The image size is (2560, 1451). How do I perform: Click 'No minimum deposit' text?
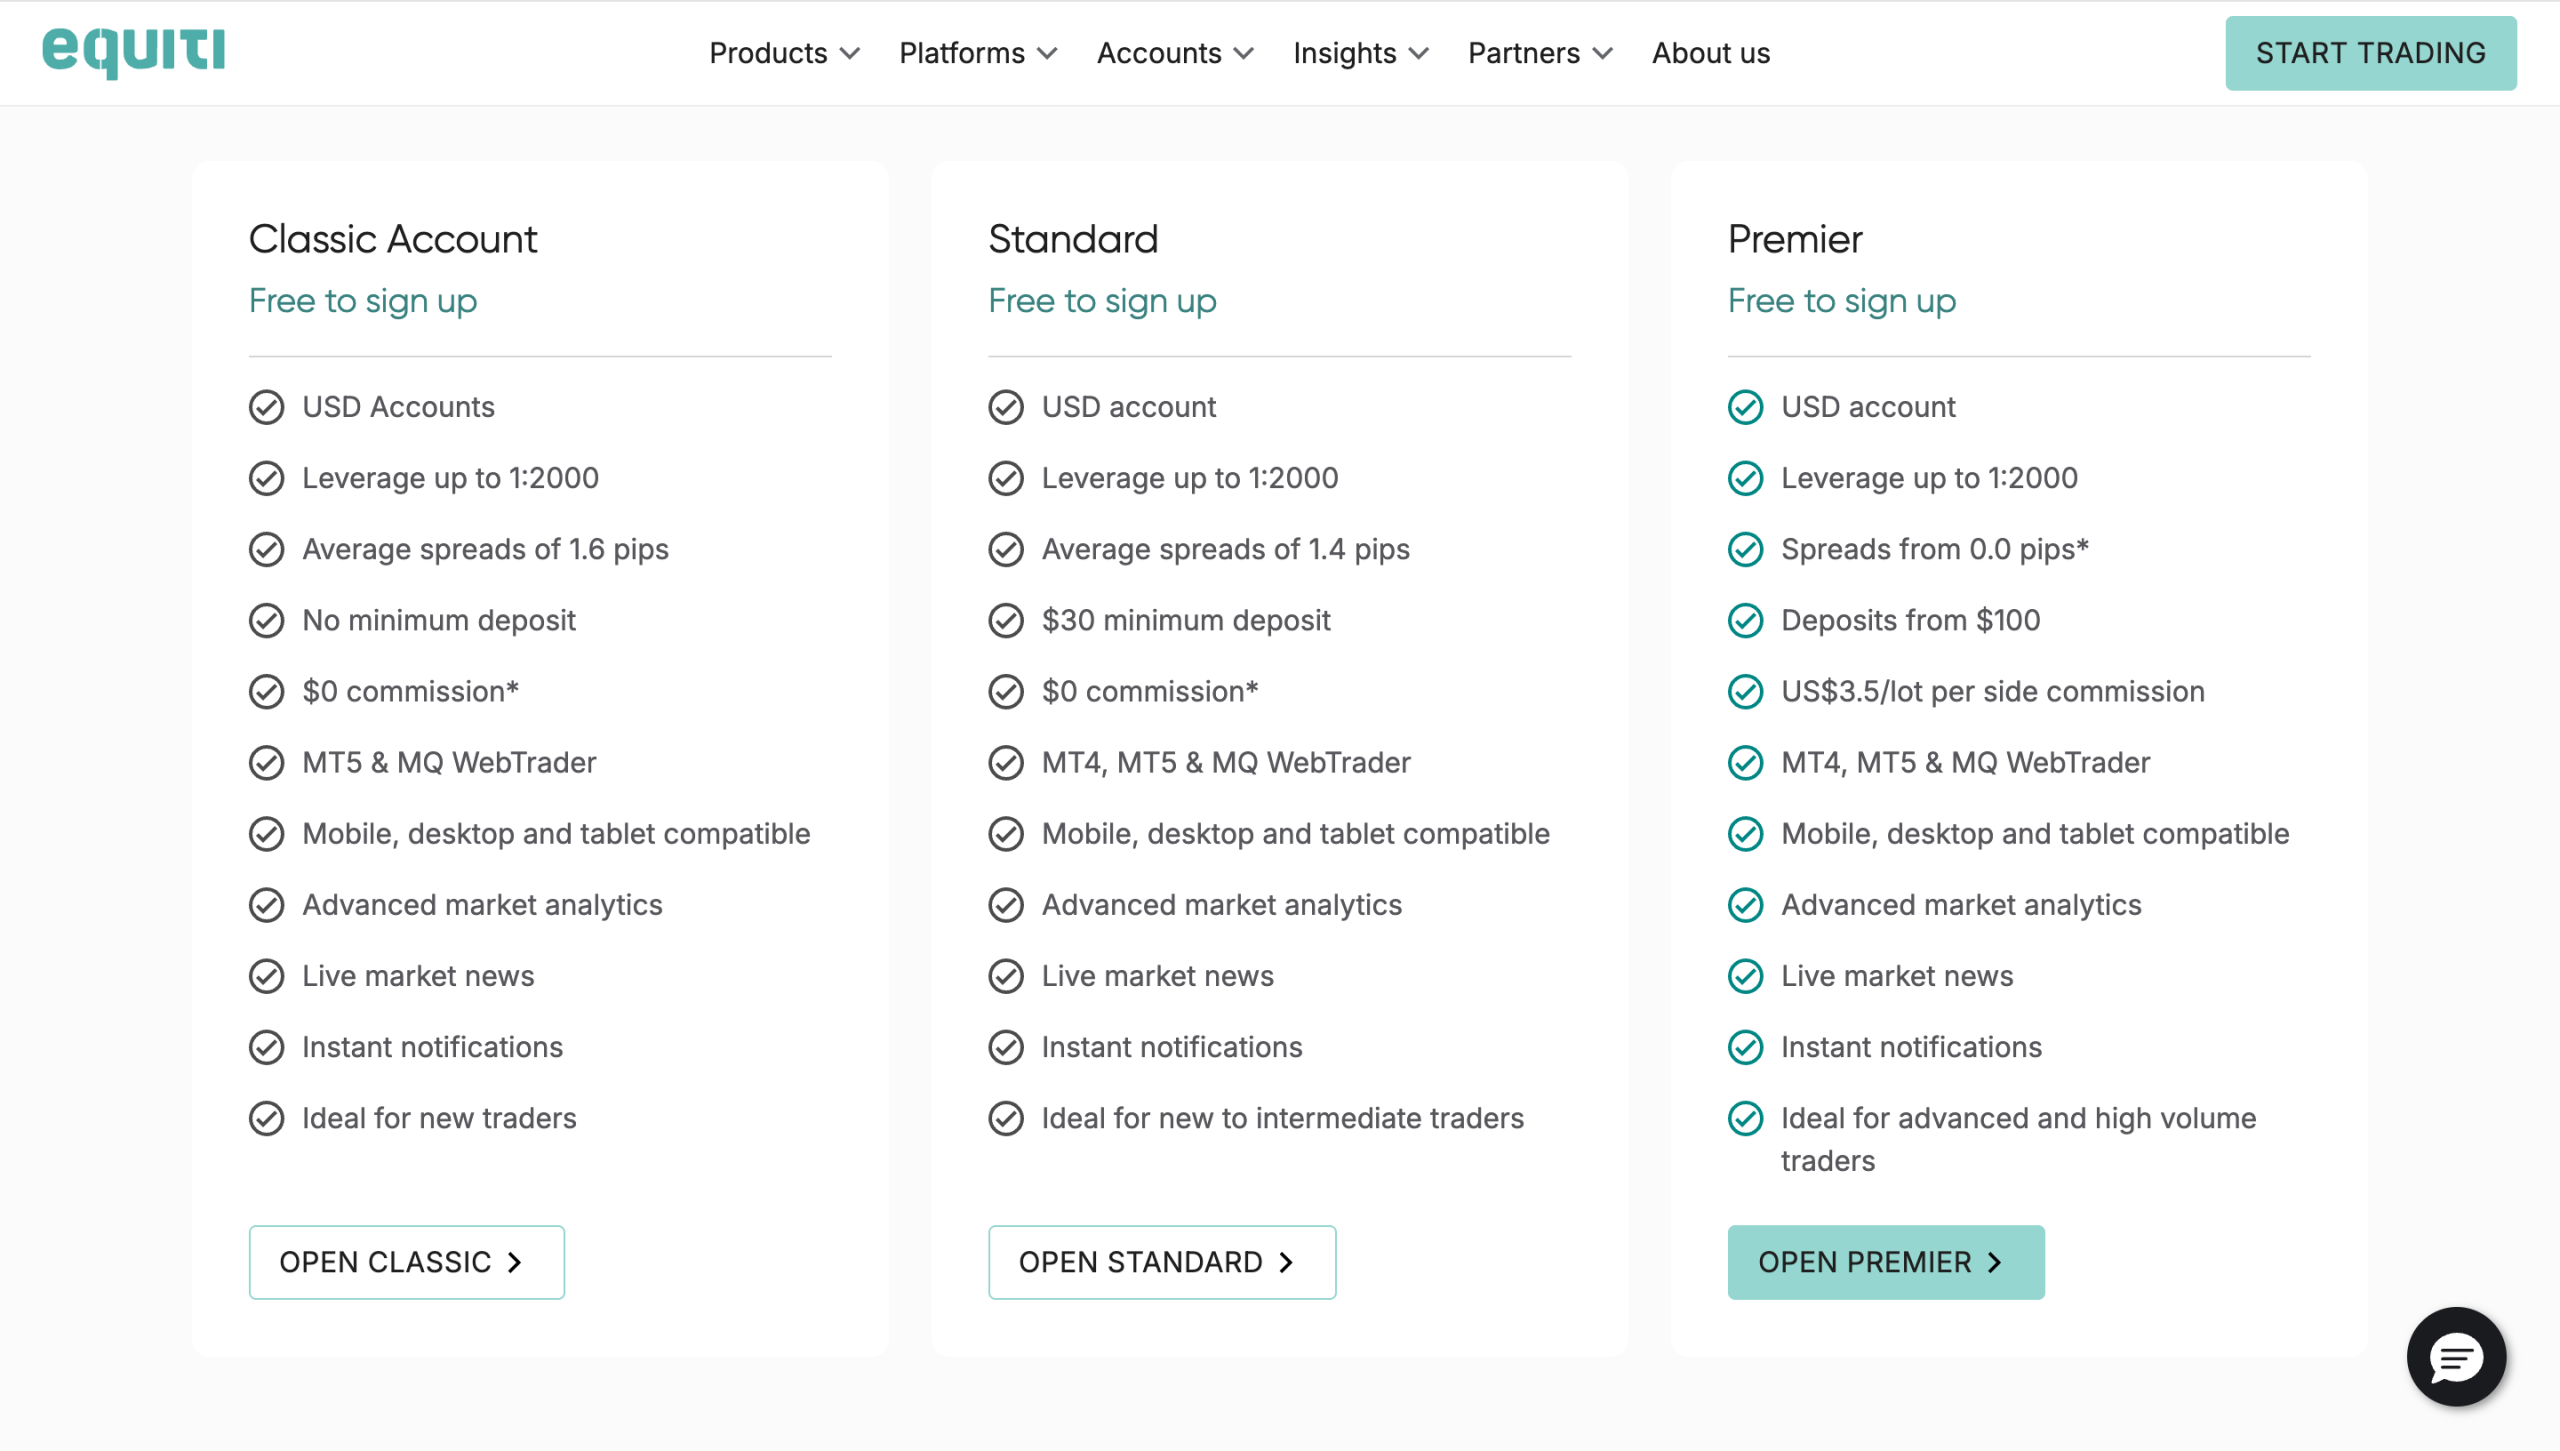pyautogui.click(x=439, y=620)
